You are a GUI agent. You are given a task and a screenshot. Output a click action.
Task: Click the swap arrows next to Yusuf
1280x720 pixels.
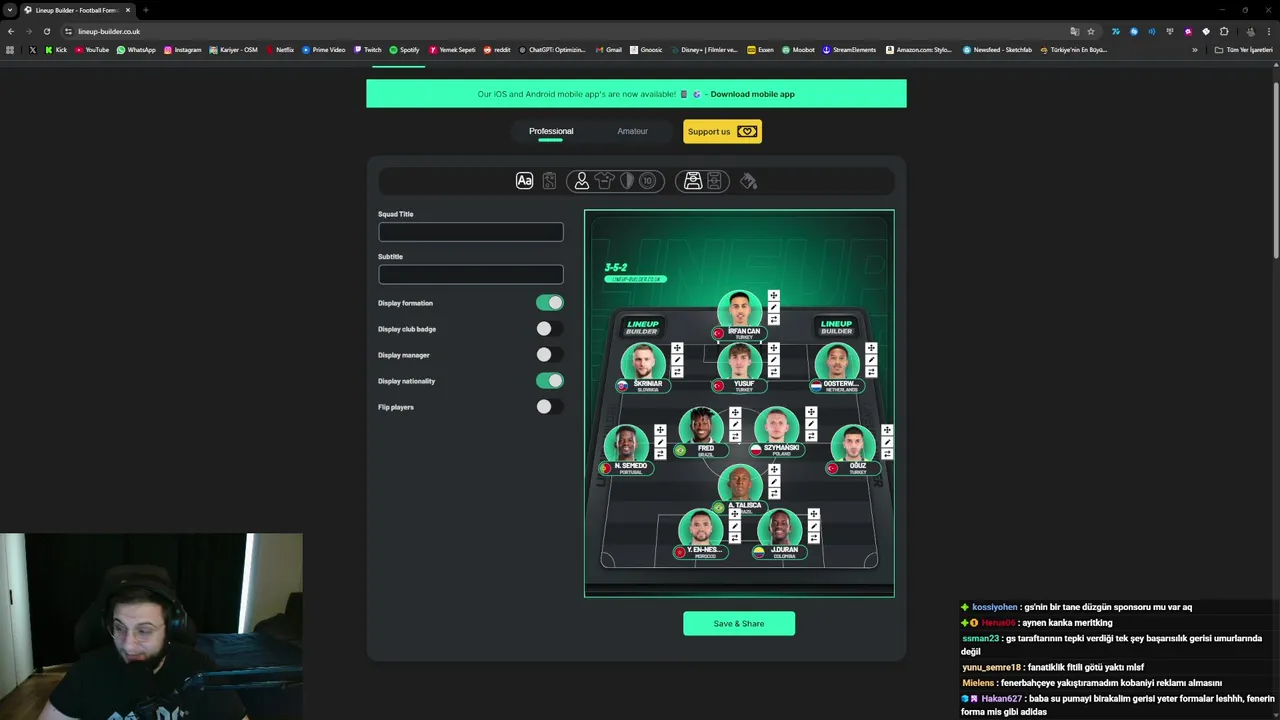774,372
